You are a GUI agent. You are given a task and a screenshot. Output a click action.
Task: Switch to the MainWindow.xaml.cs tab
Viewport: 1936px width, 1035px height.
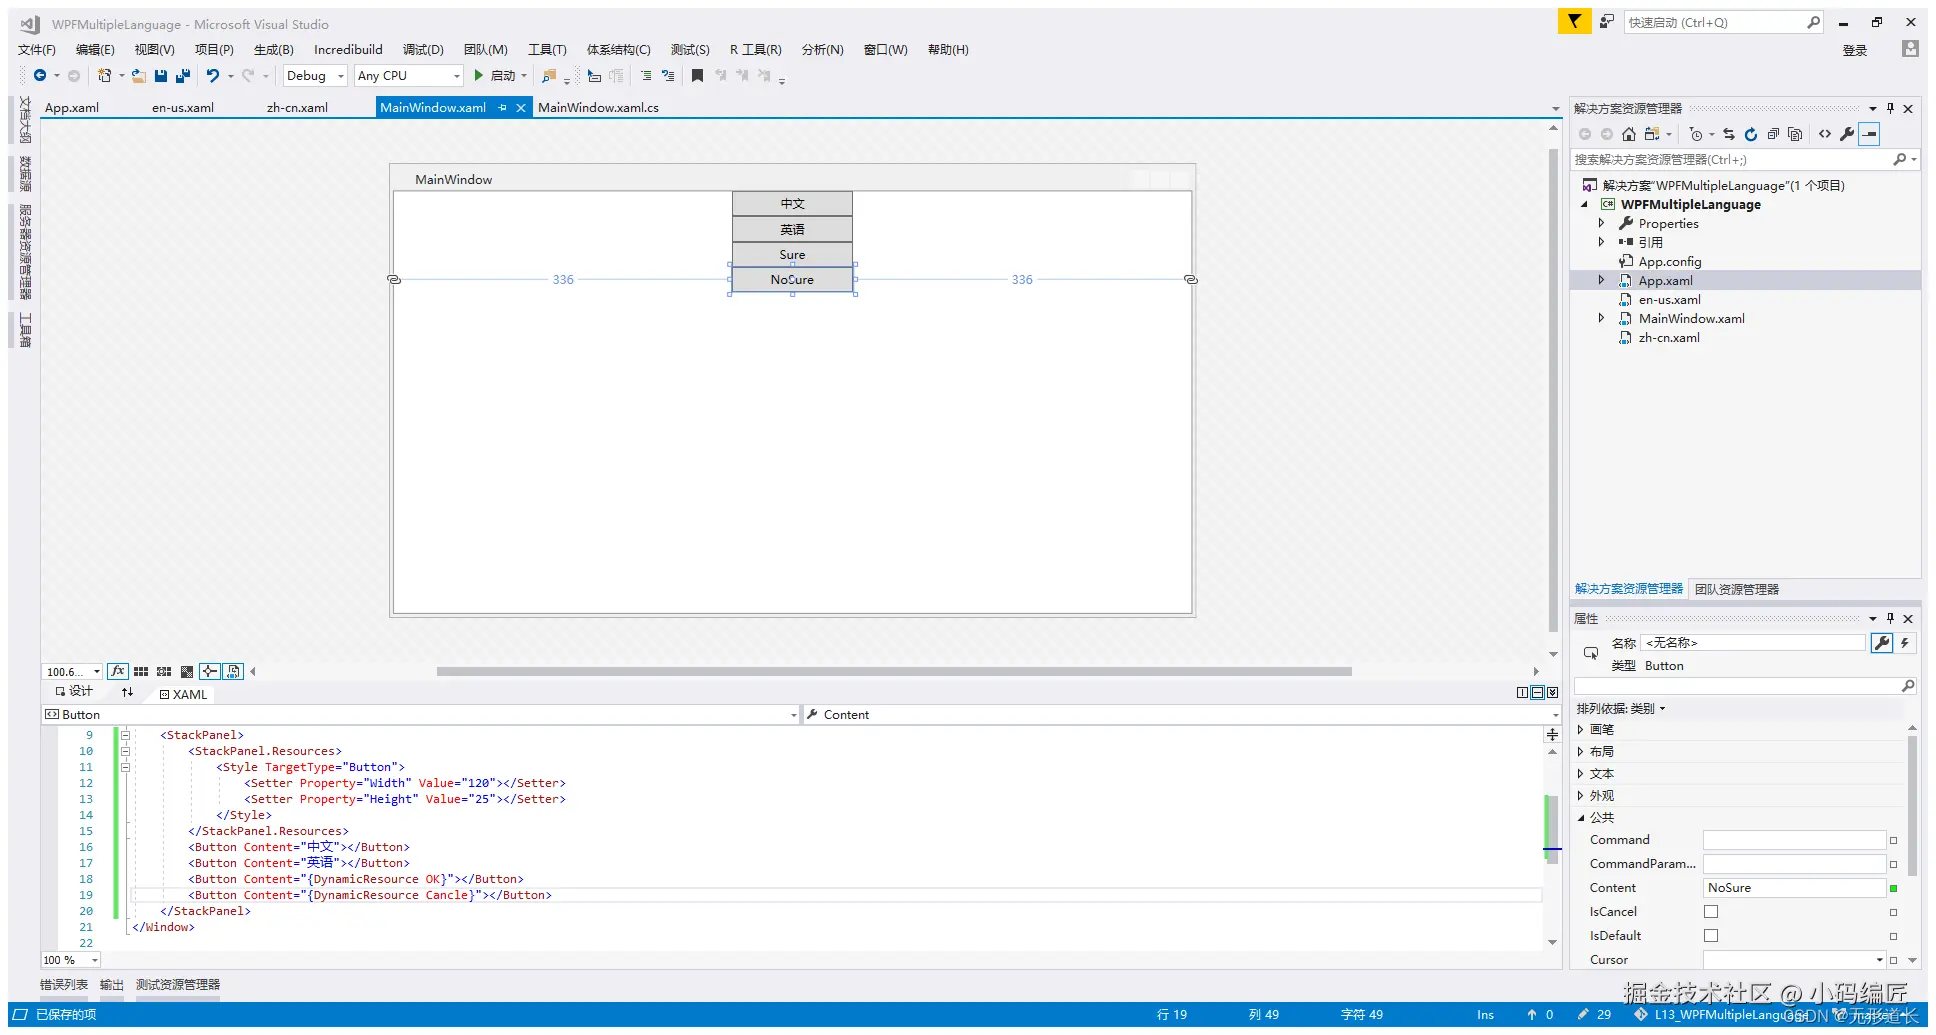point(598,108)
